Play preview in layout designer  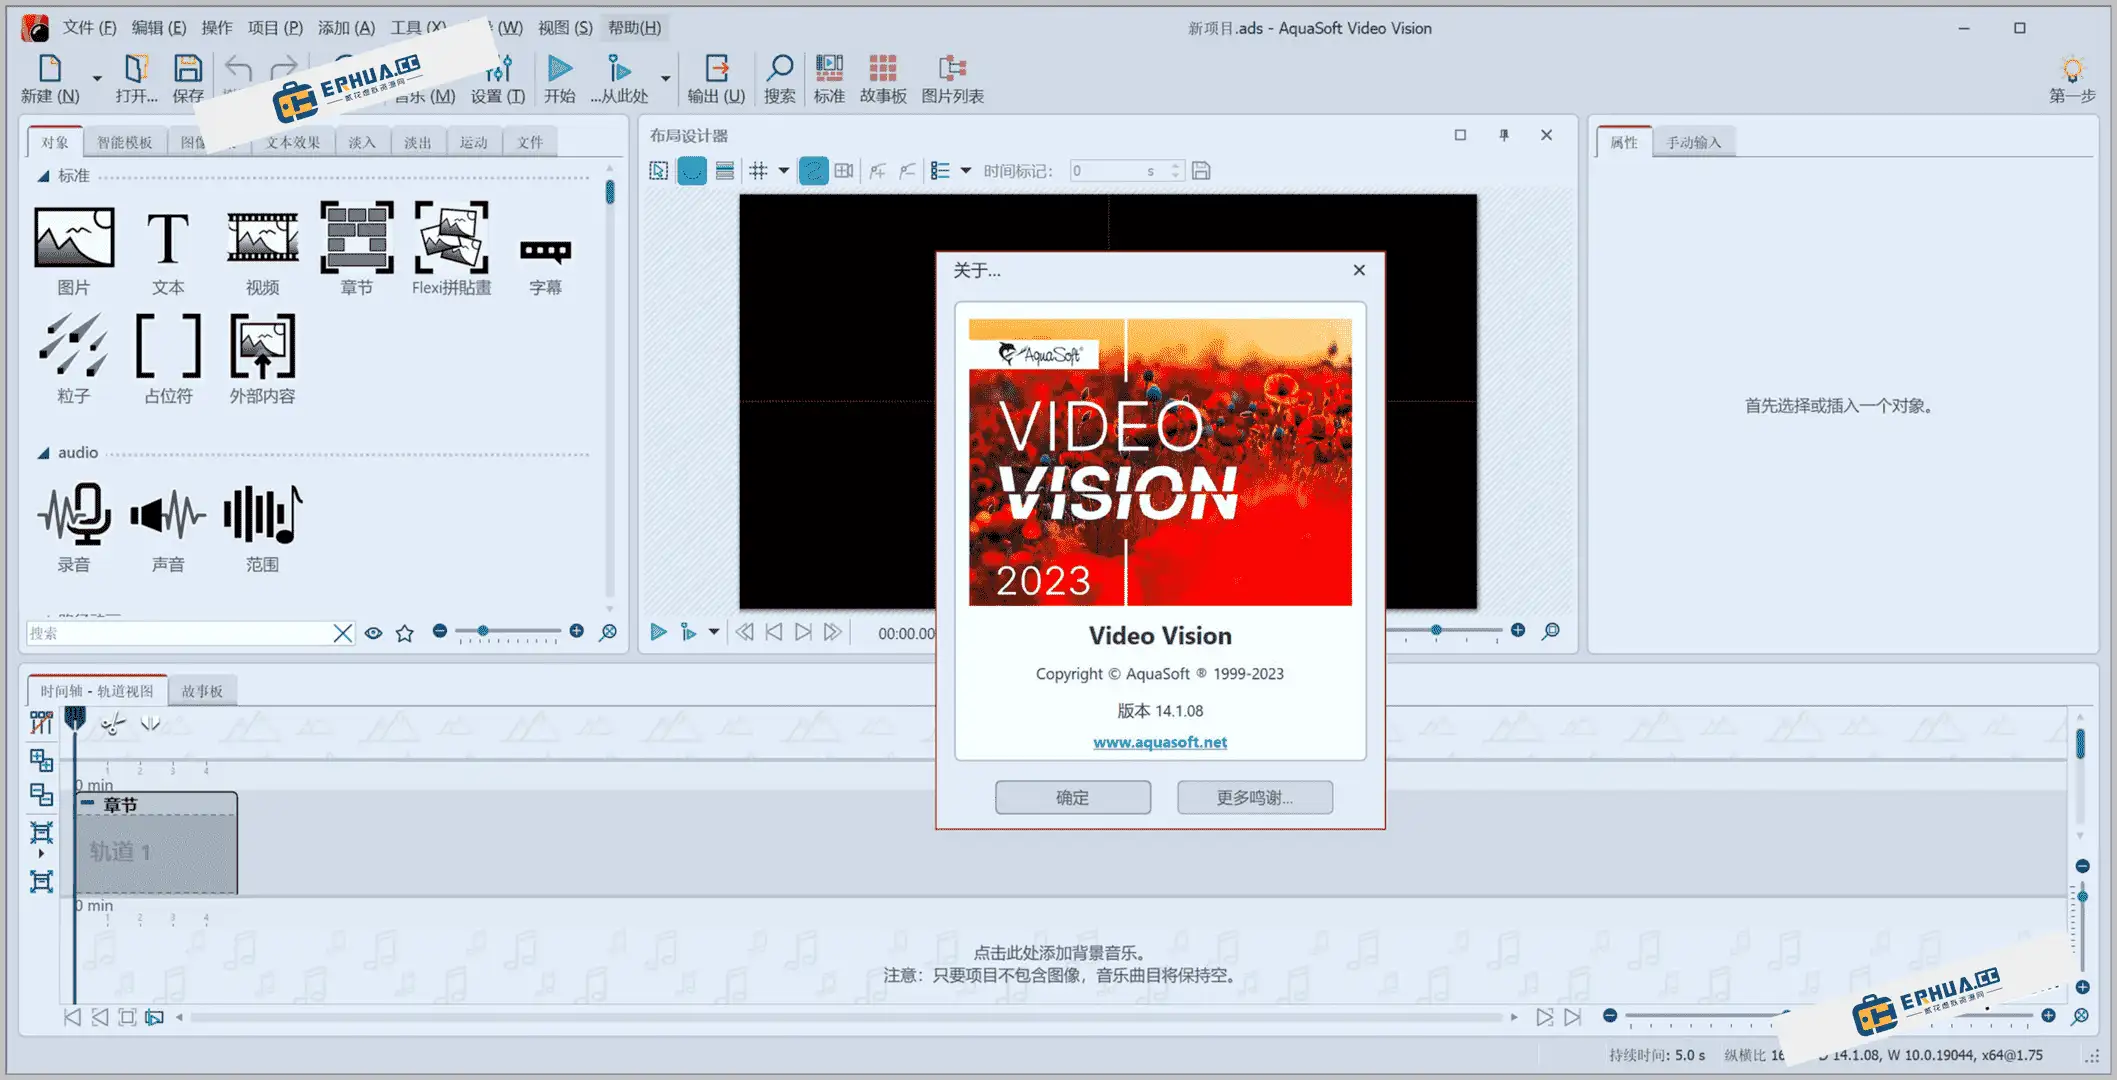(x=658, y=632)
